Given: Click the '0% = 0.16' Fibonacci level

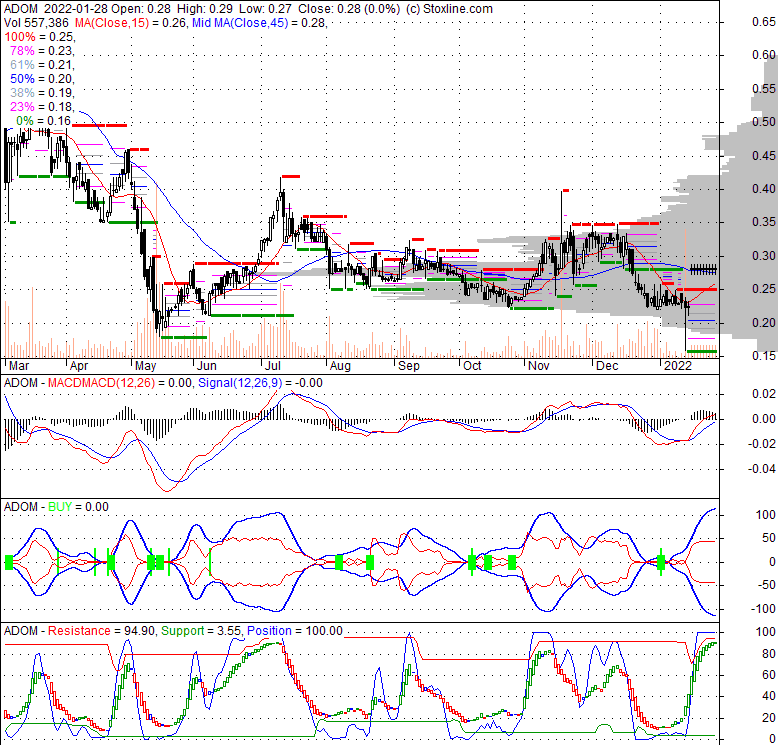Looking at the screenshot, I should 43,120.
